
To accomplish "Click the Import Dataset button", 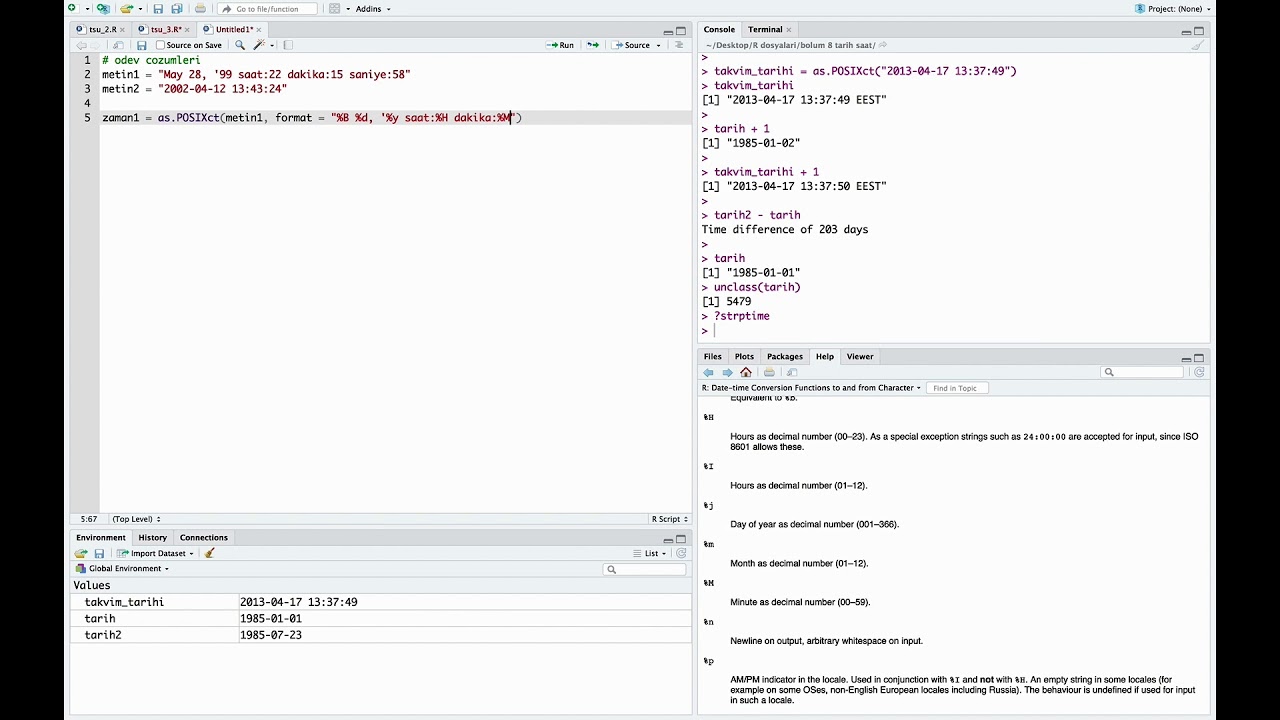I will coord(156,553).
